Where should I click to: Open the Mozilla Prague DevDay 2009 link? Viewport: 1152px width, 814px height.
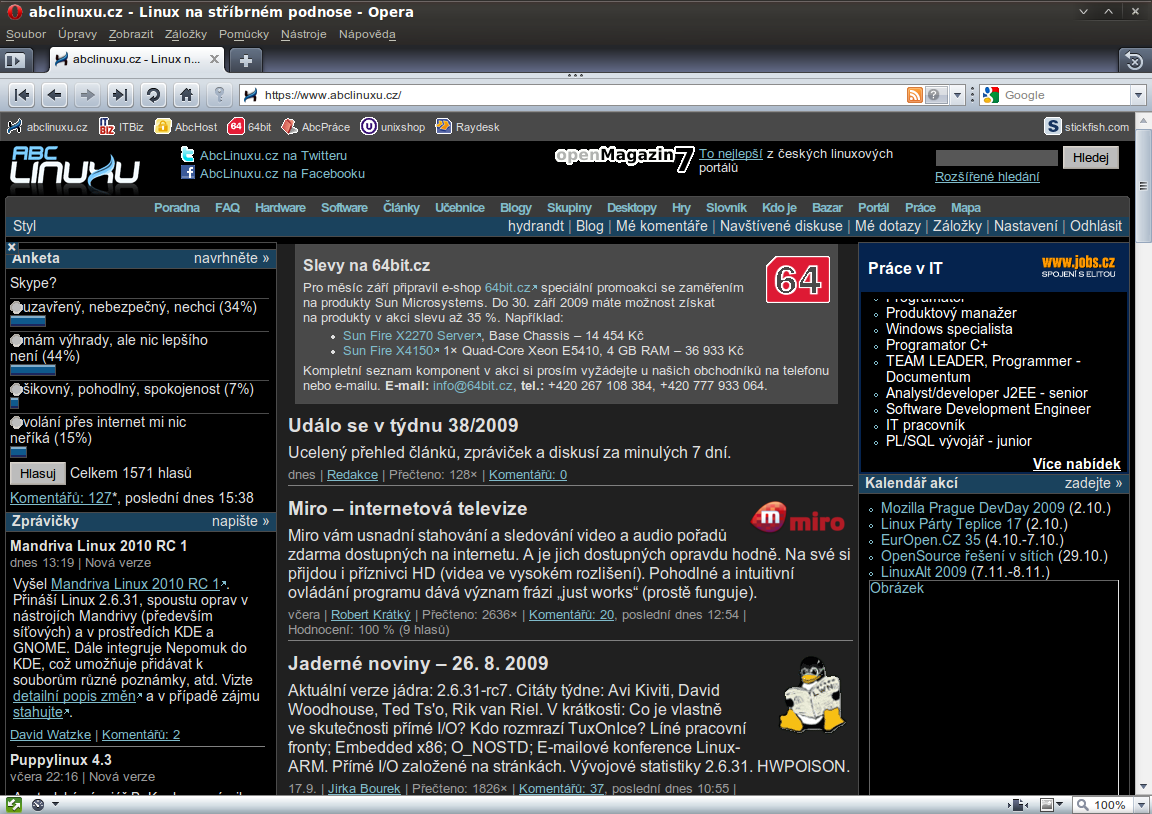tap(972, 508)
